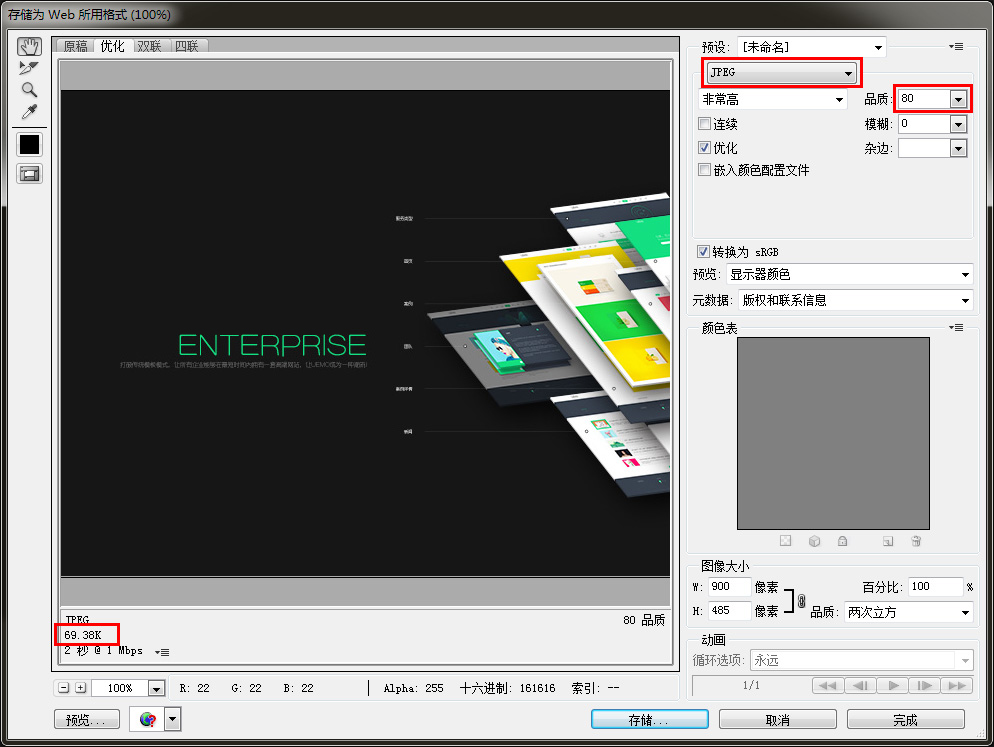Image resolution: width=994 pixels, height=747 pixels.
Task: Click the 取消 (Cancel) button
Action: pyautogui.click(x=778, y=720)
